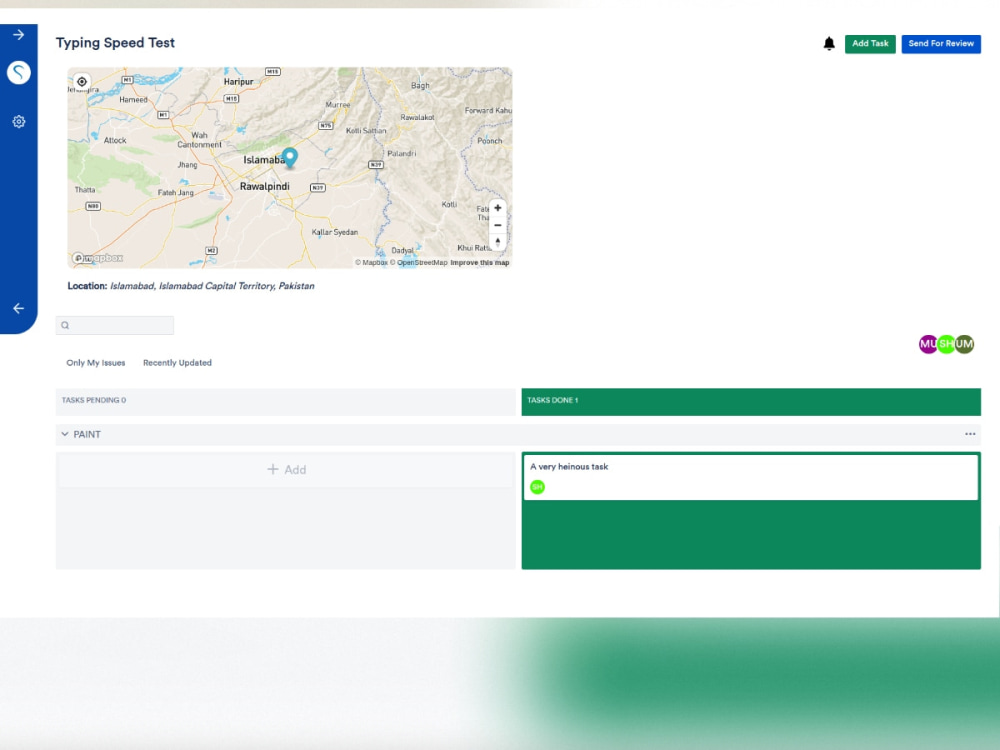The height and width of the screenshot is (750, 1000).
Task: Open the 'A very heinous task' card
Action: pos(751,477)
